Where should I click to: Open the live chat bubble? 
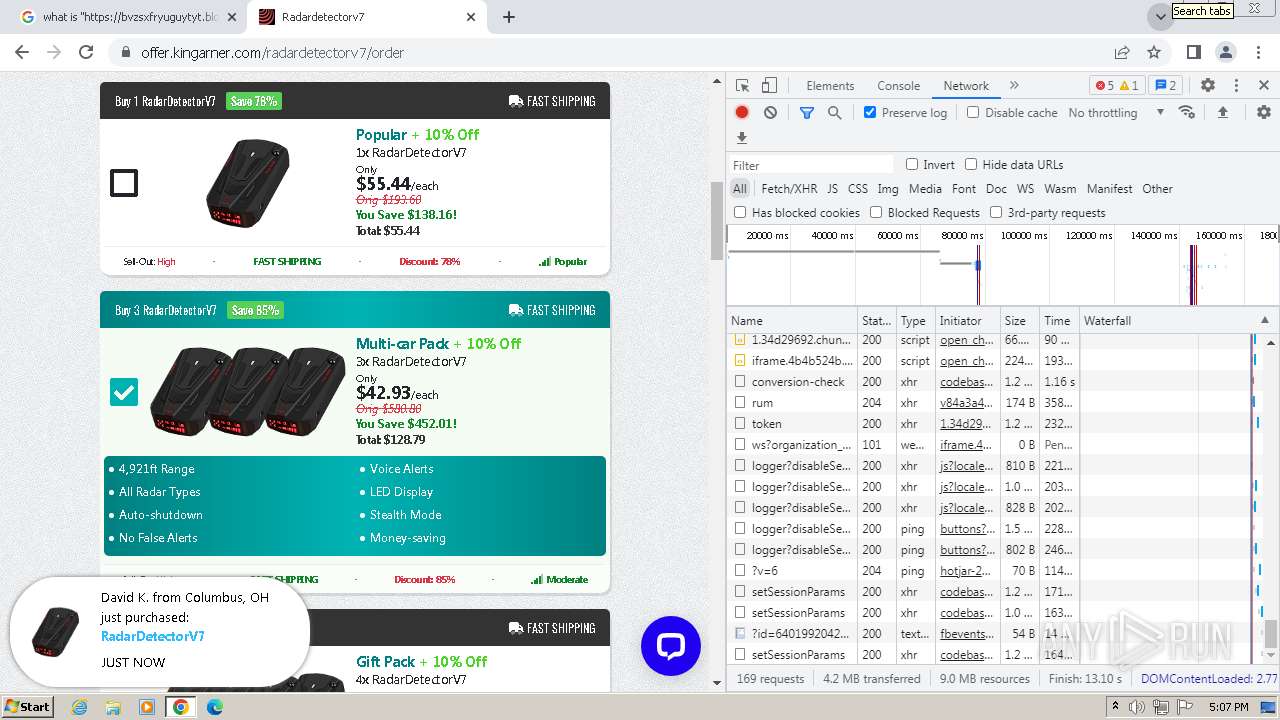tap(671, 646)
